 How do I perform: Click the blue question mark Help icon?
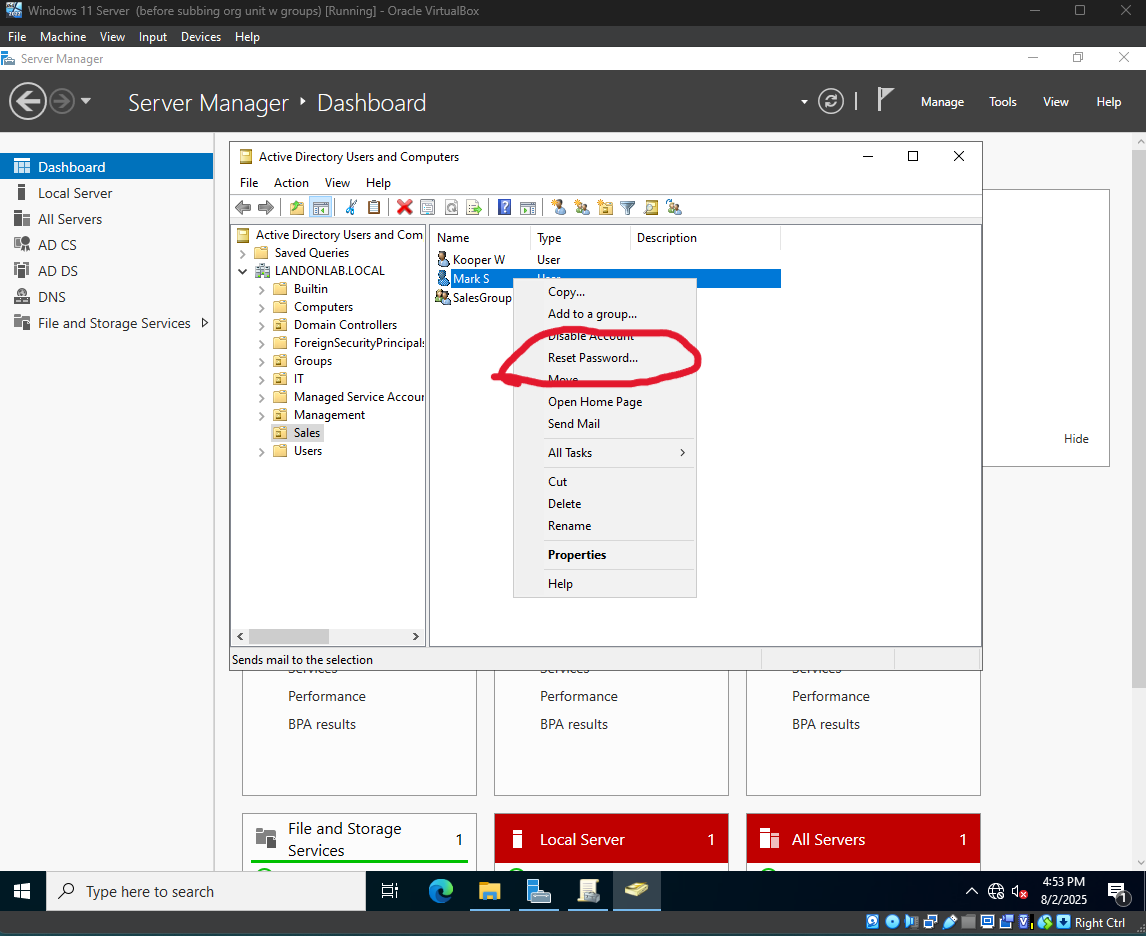click(504, 208)
